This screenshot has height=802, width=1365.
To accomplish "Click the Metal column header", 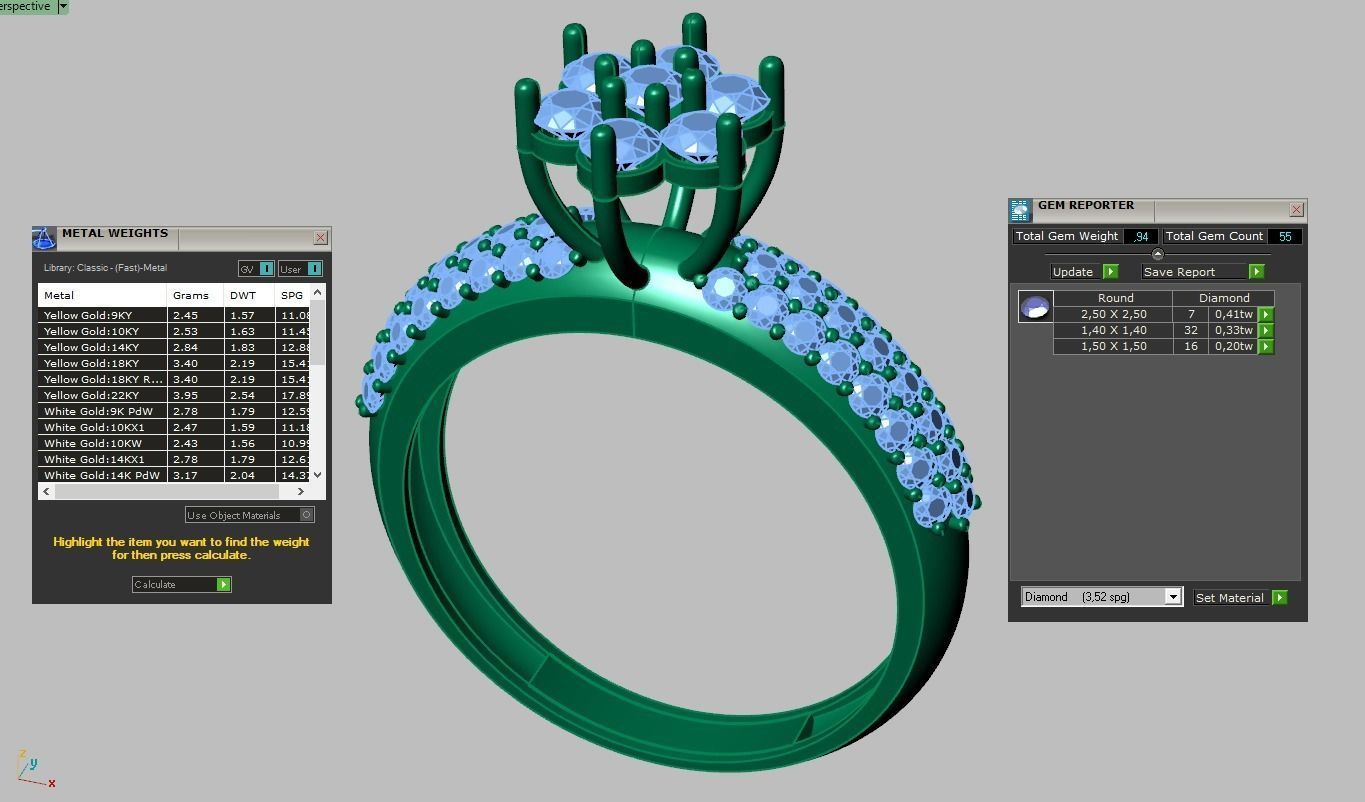I will (x=102, y=295).
